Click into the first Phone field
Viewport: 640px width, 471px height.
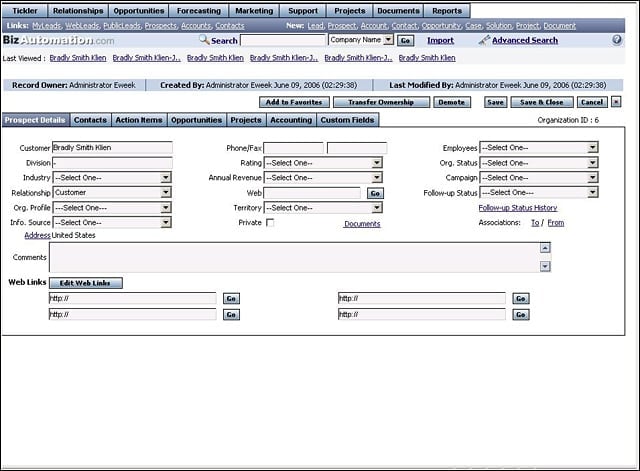tap(293, 148)
